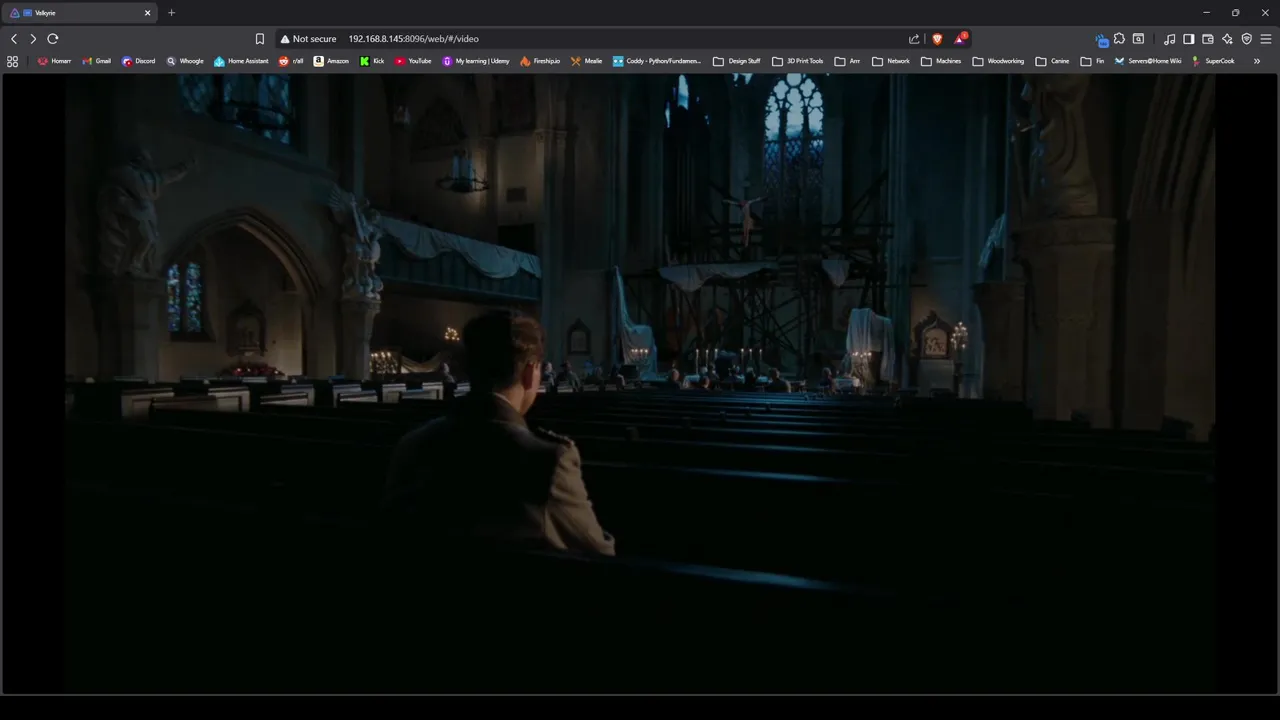Open the SuperCook bookmark
Viewport: 1280px width, 720px height.
[1213, 61]
